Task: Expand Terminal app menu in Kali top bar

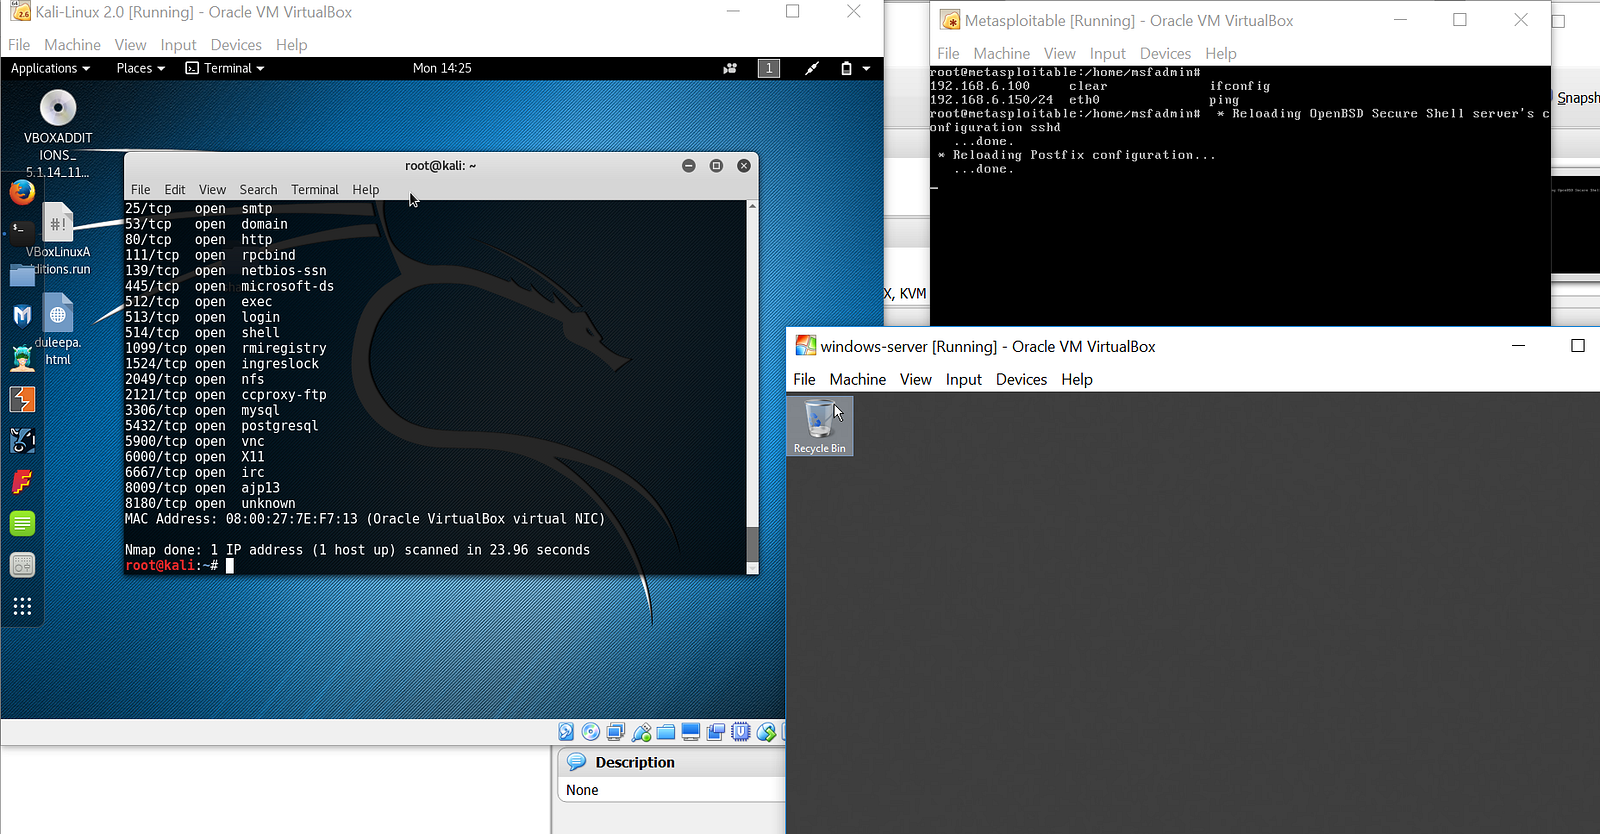Action: pos(225,68)
